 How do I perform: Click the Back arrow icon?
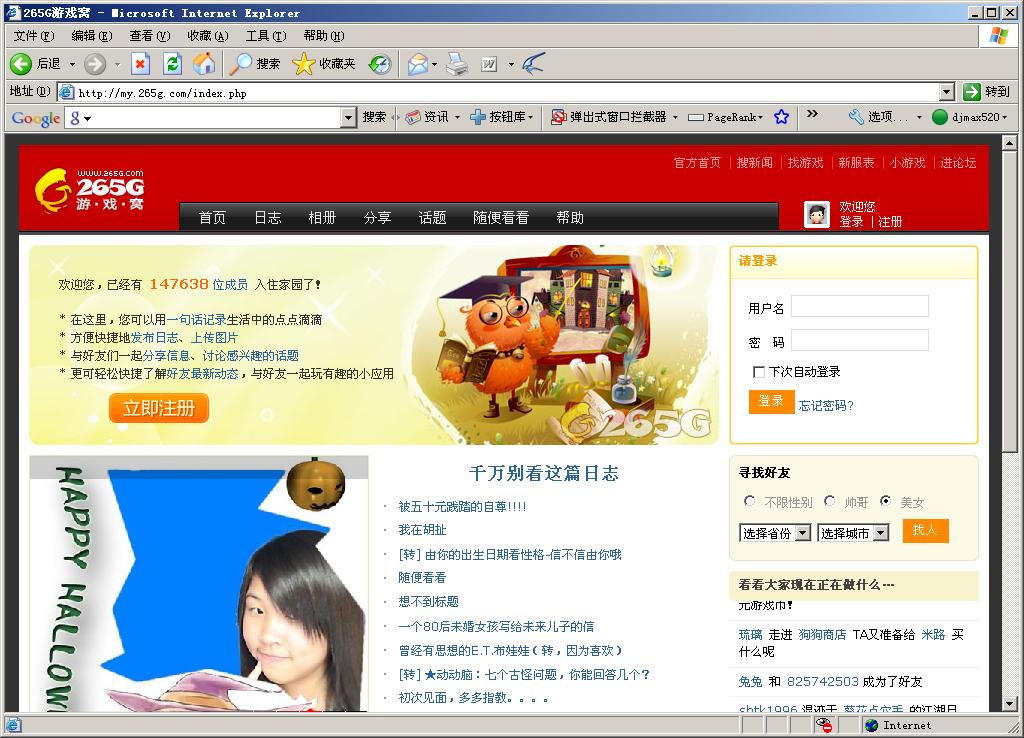point(20,63)
